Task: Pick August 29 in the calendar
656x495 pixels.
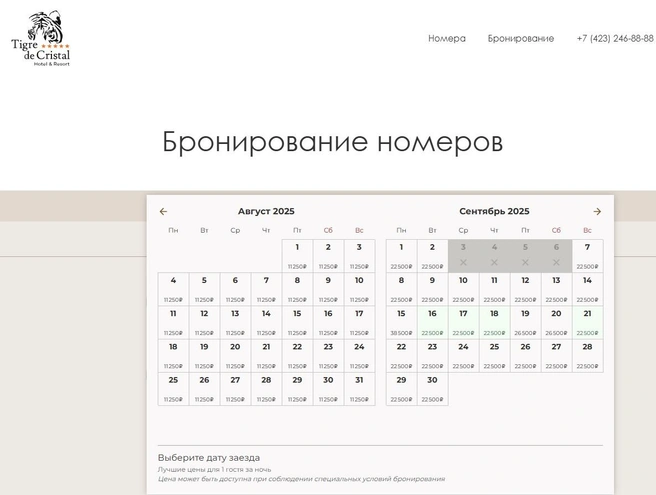Action: pos(297,389)
